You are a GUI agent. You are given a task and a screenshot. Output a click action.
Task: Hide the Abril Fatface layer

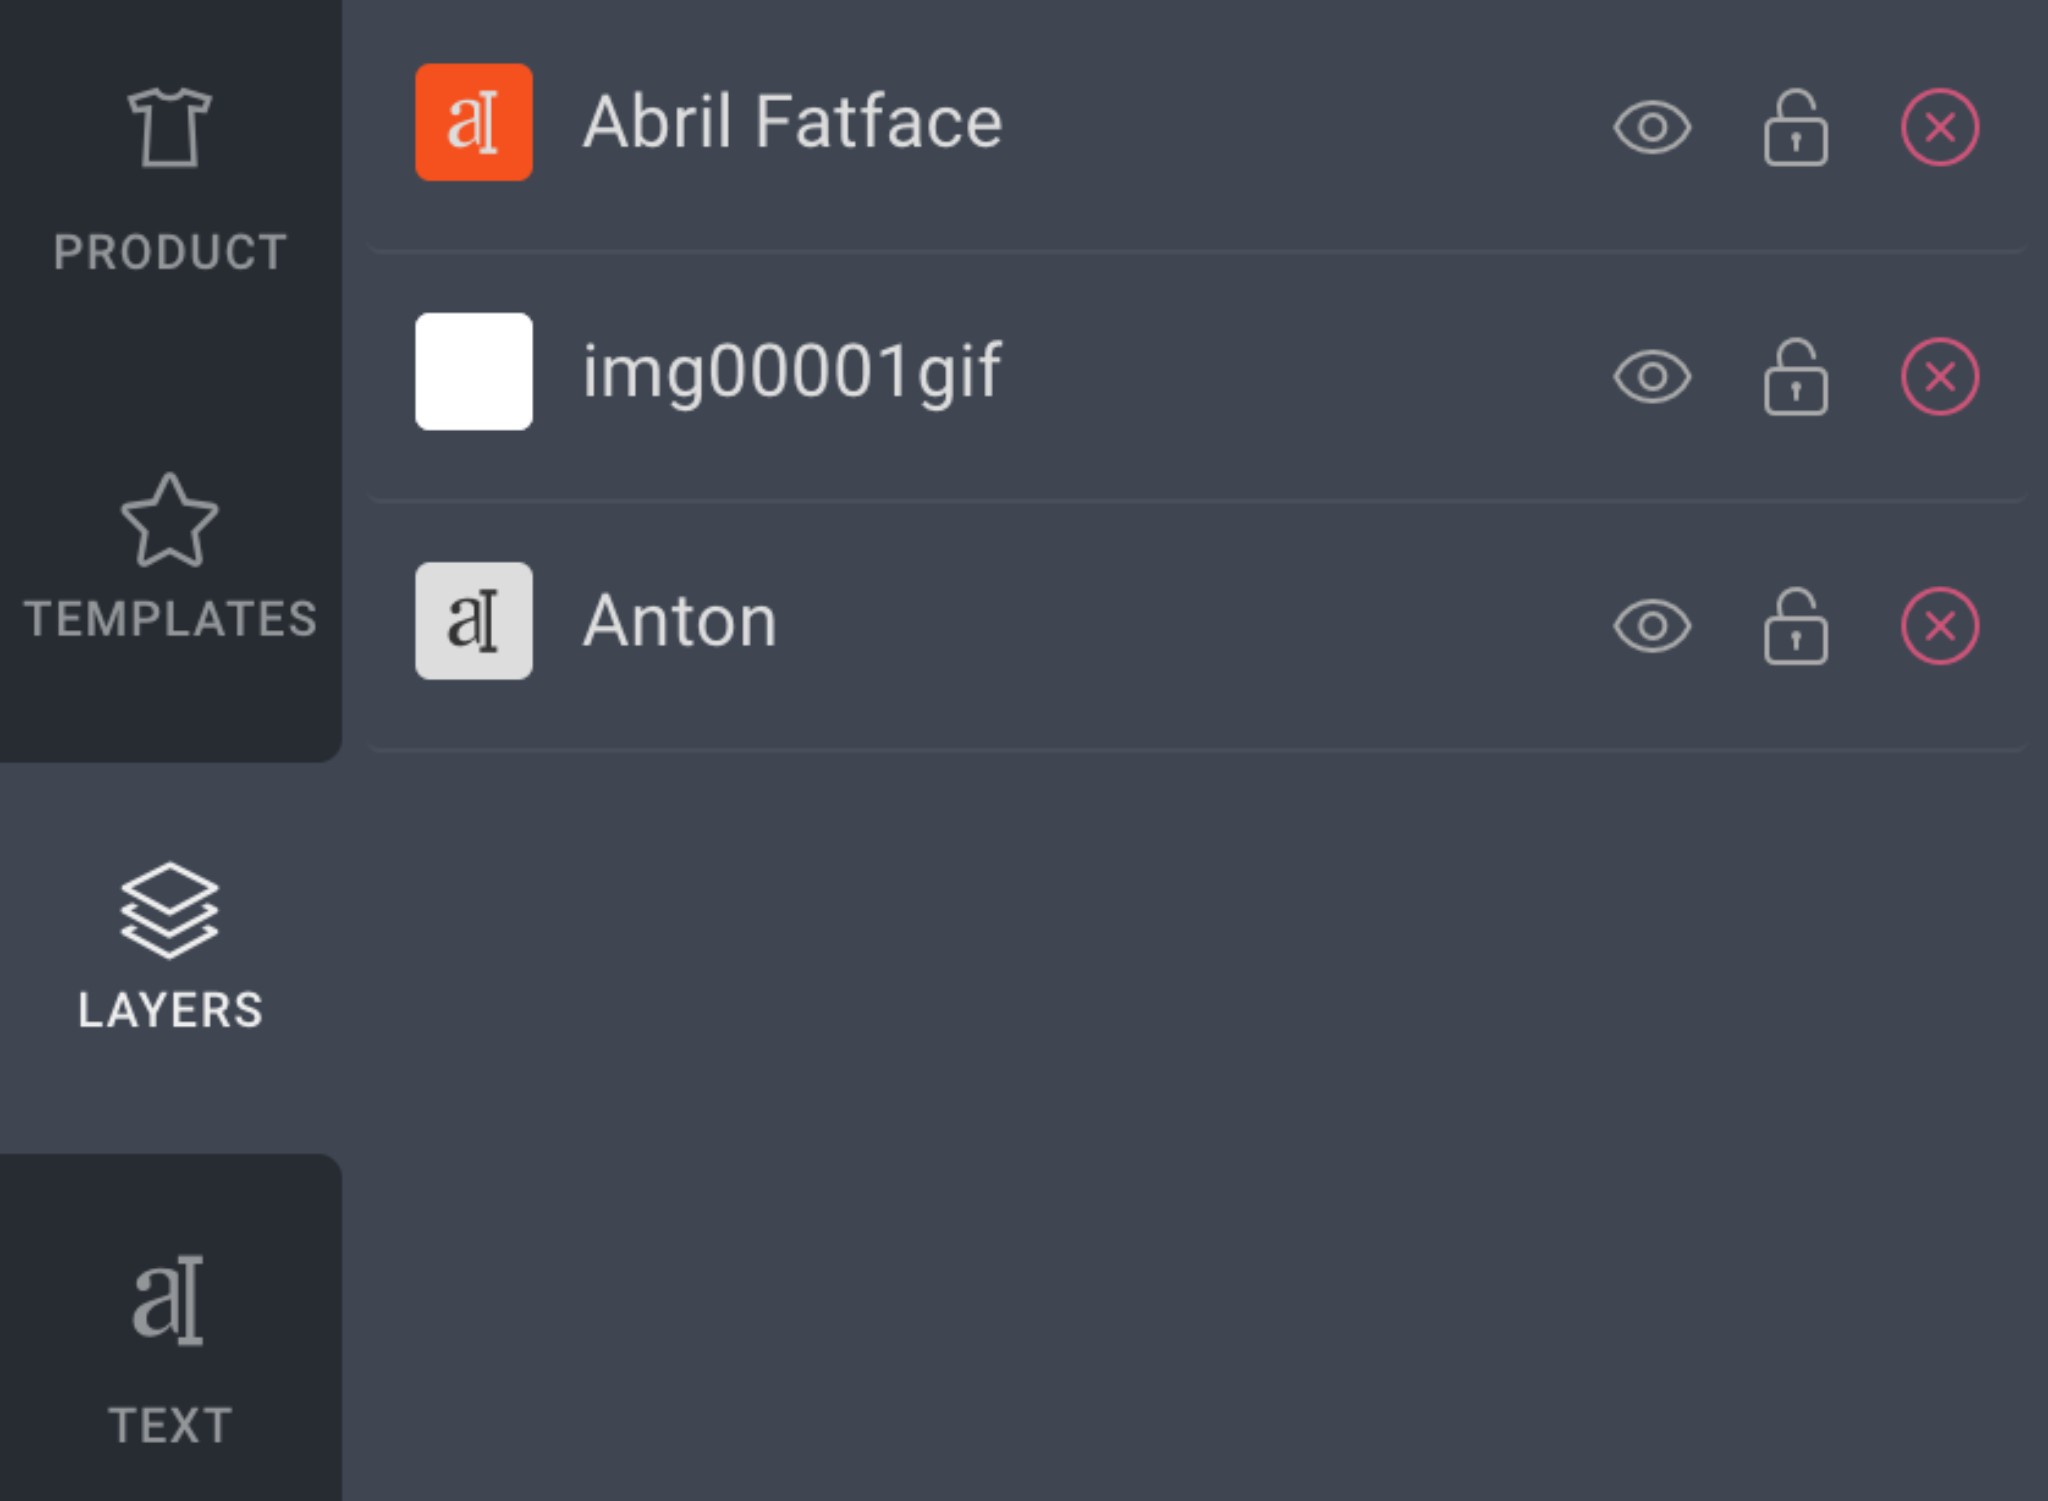point(1652,127)
